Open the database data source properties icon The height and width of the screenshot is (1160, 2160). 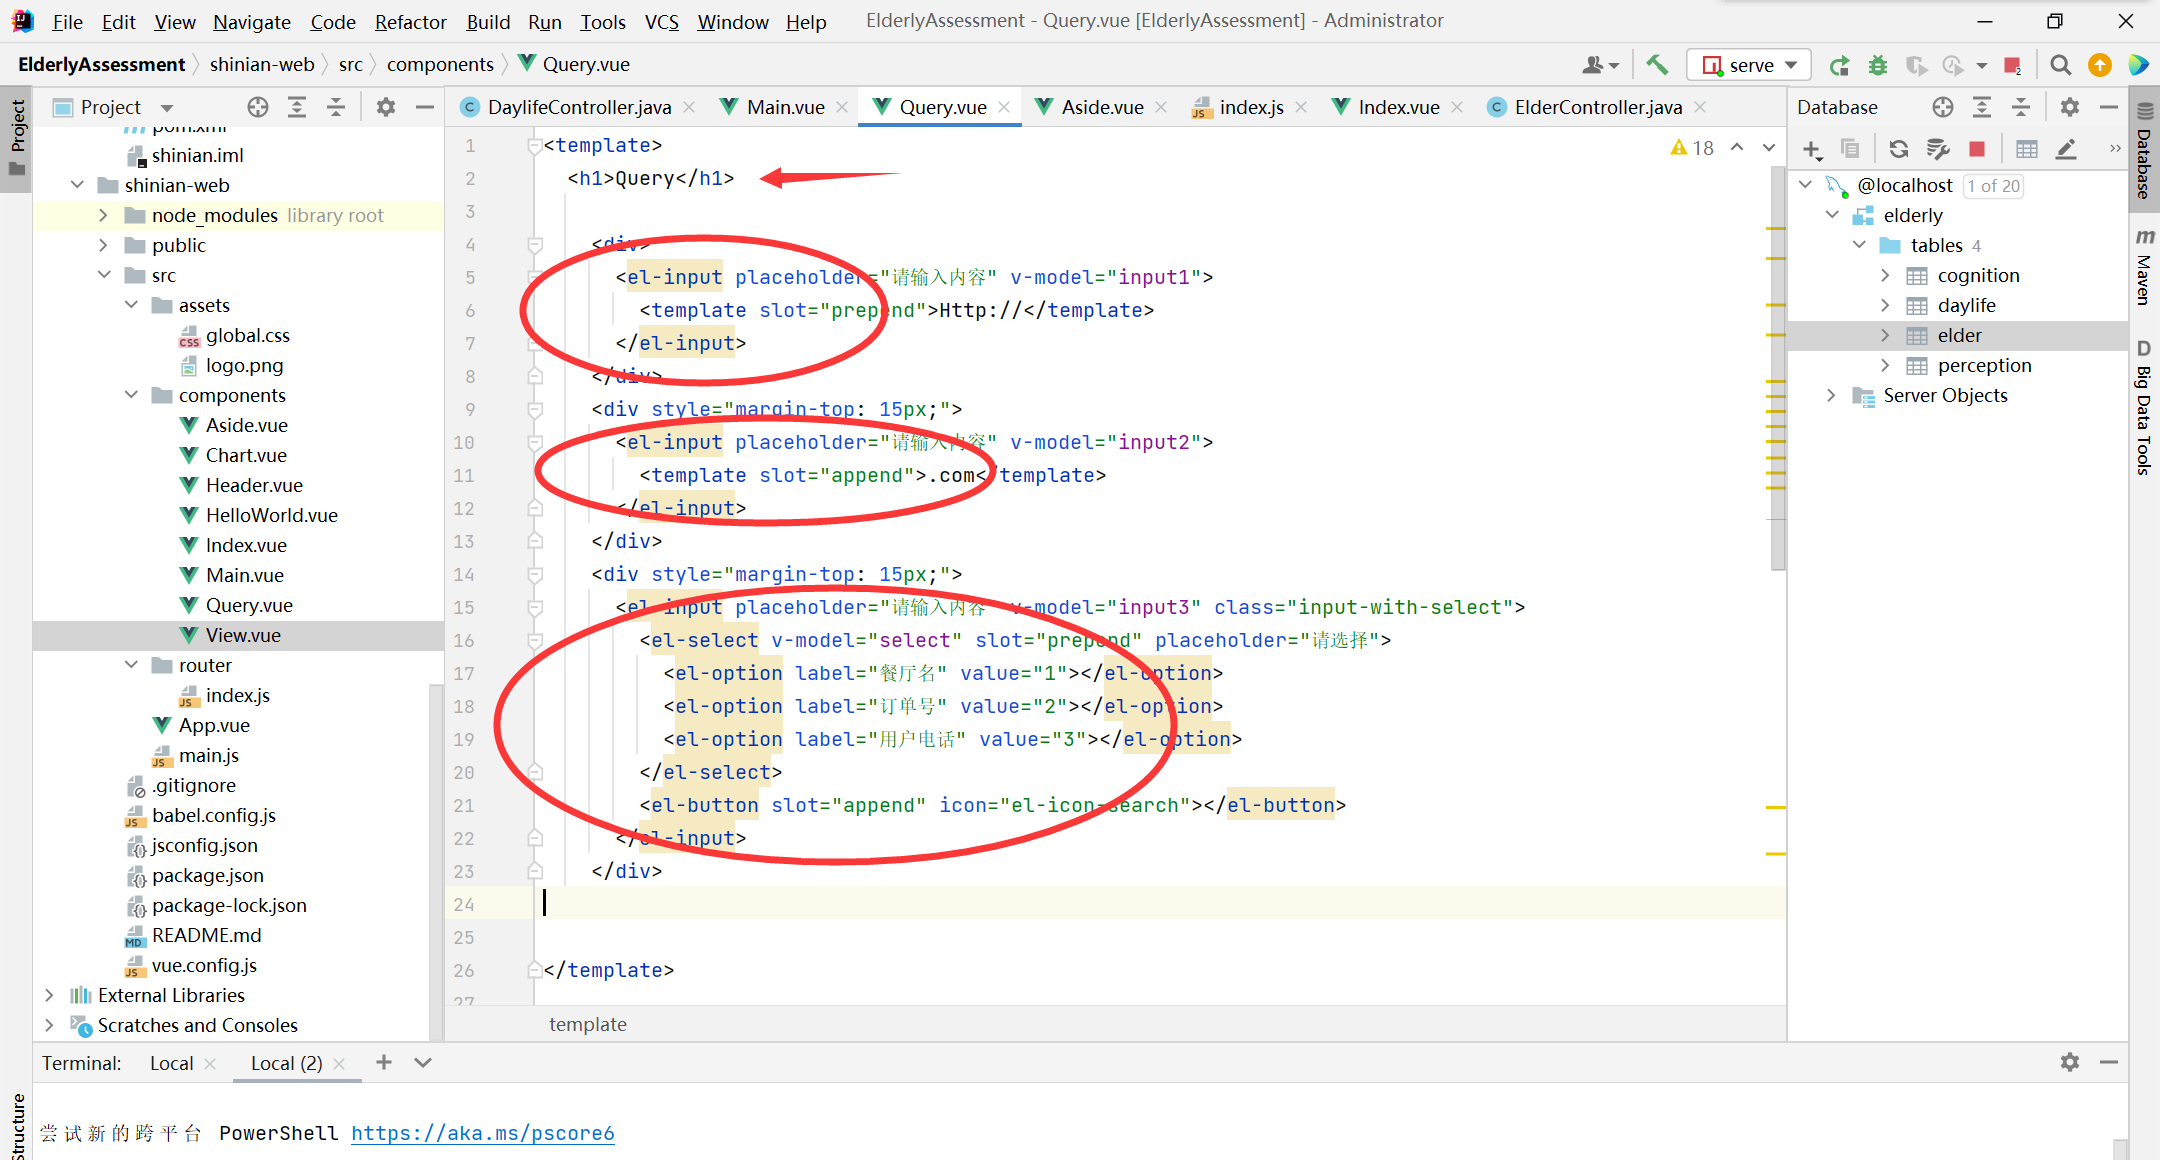(x=1938, y=149)
